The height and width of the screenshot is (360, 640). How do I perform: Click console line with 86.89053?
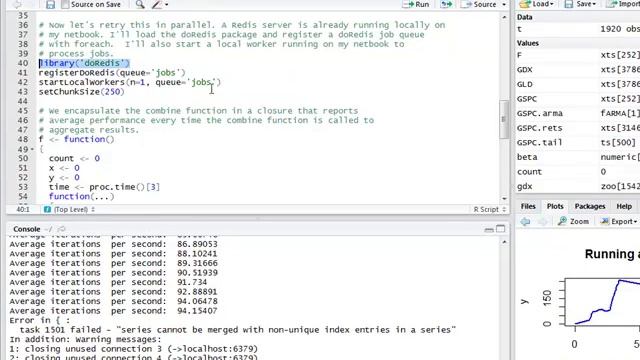coord(113,244)
